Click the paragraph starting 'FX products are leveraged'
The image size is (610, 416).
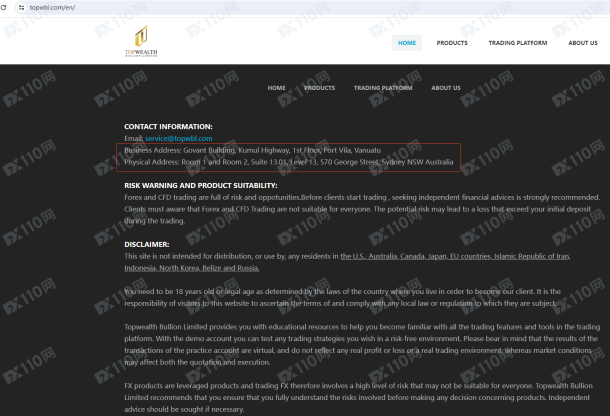point(358,397)
